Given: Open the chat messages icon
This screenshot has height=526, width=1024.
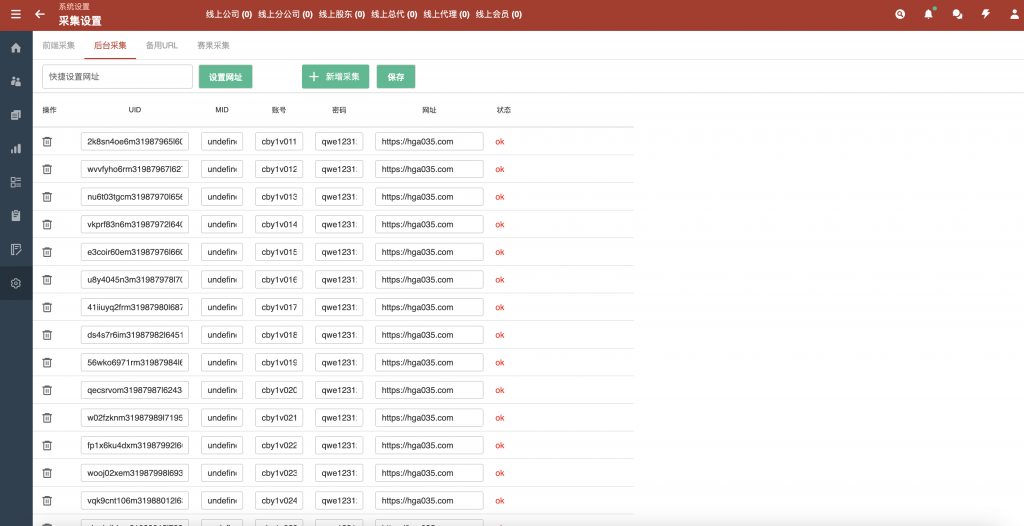Looking at the screenshot, I should (957, 14).
